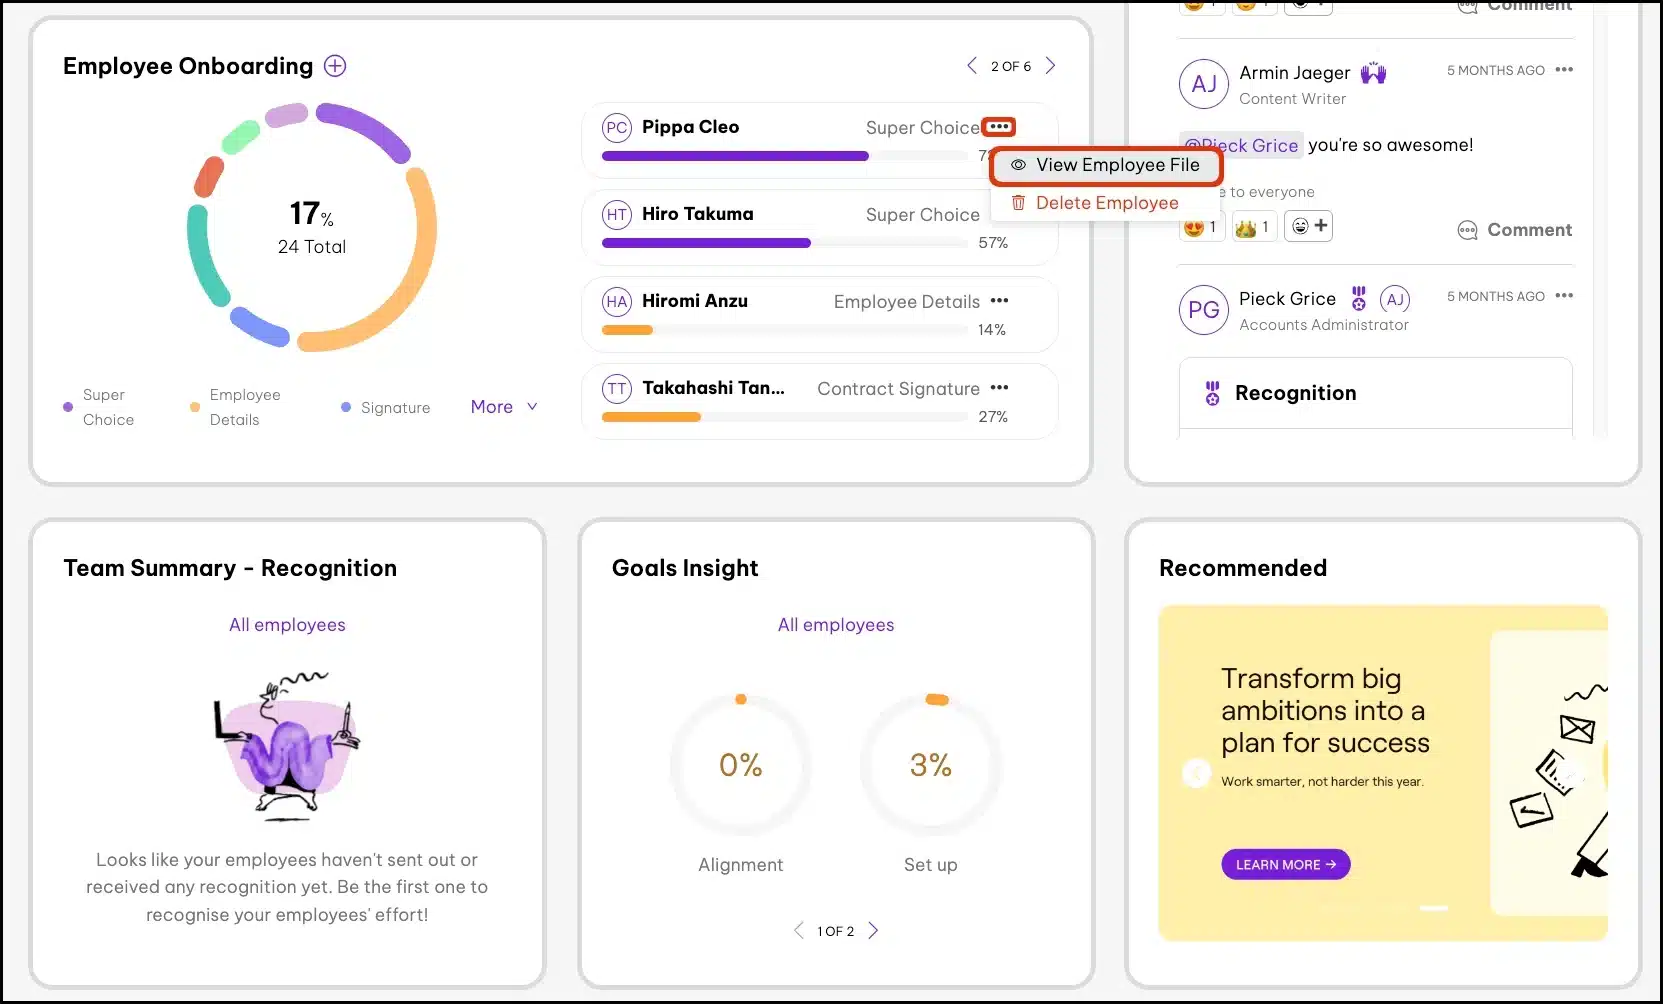Go to next page in Goals Insight
This screenshot has width=1663, height=1004.
(873, 930)
